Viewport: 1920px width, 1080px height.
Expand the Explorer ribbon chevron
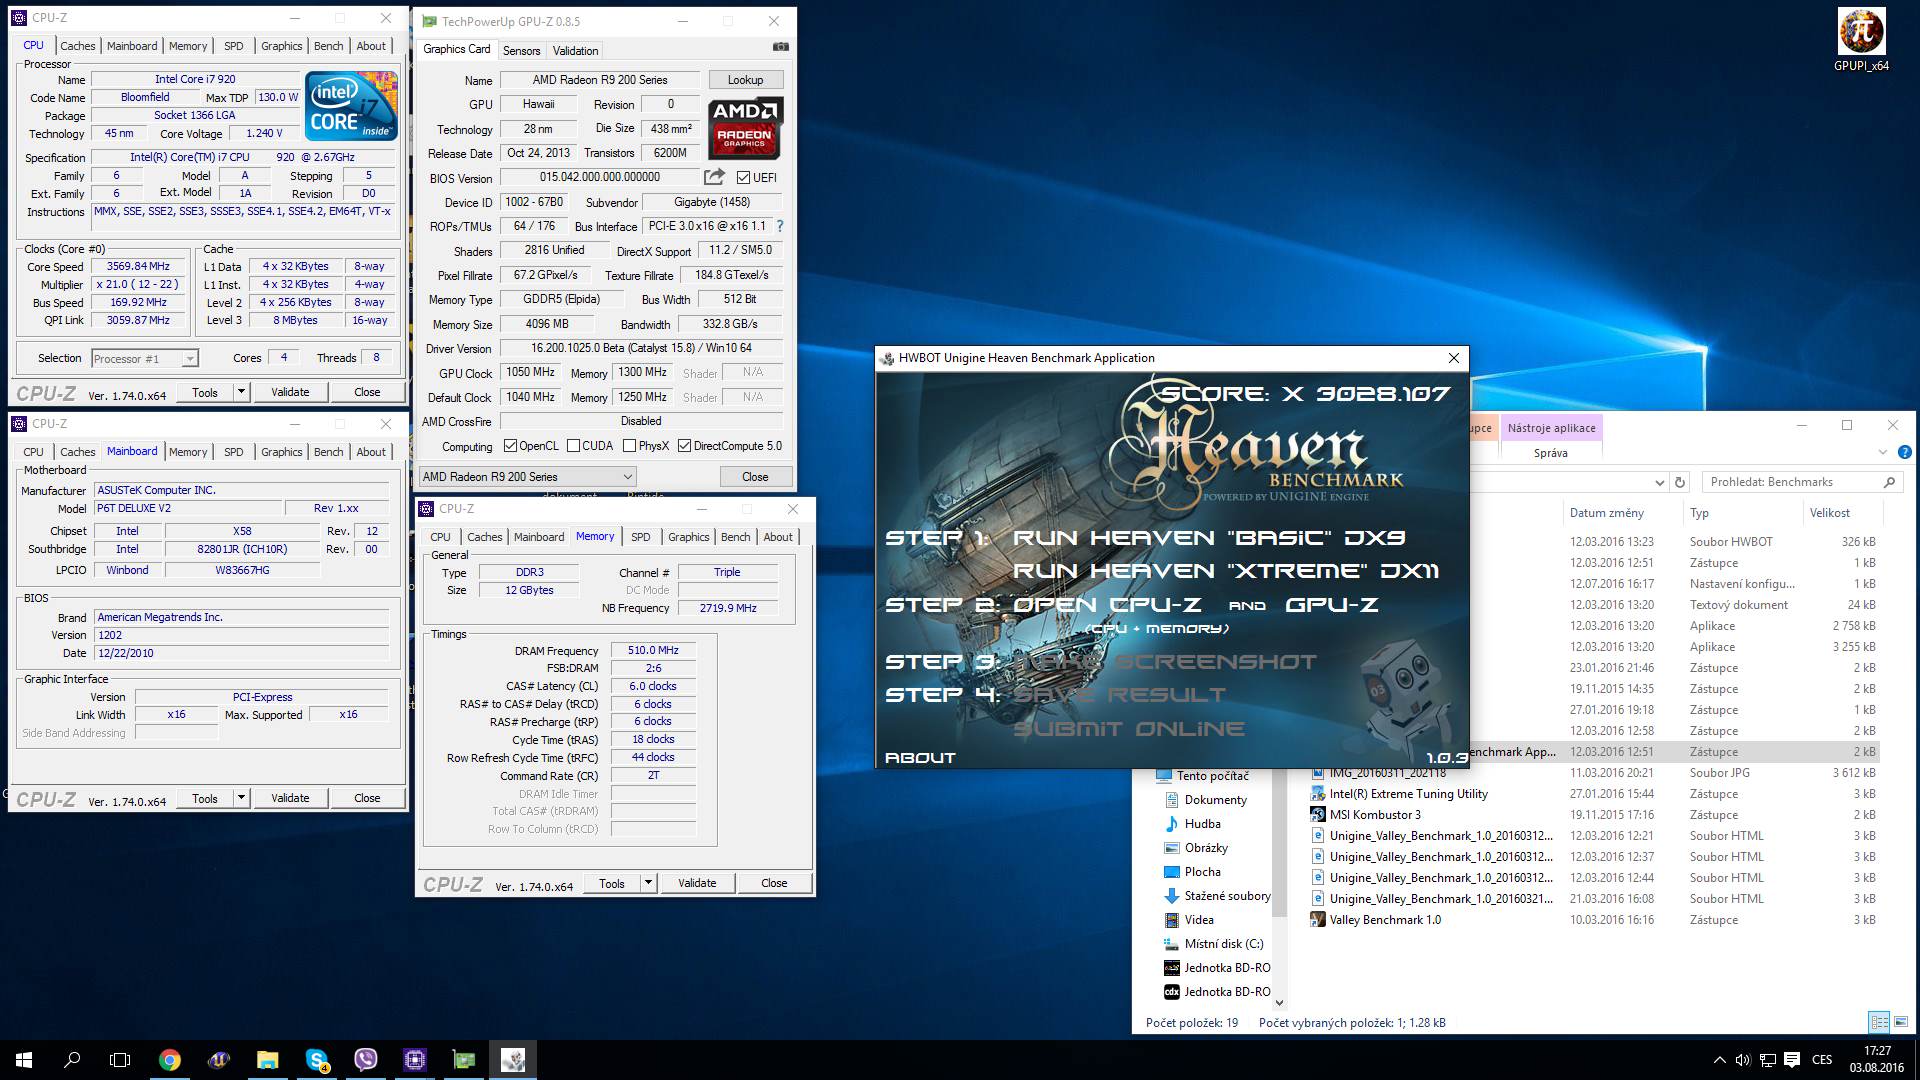click(x=1882, y=453)
